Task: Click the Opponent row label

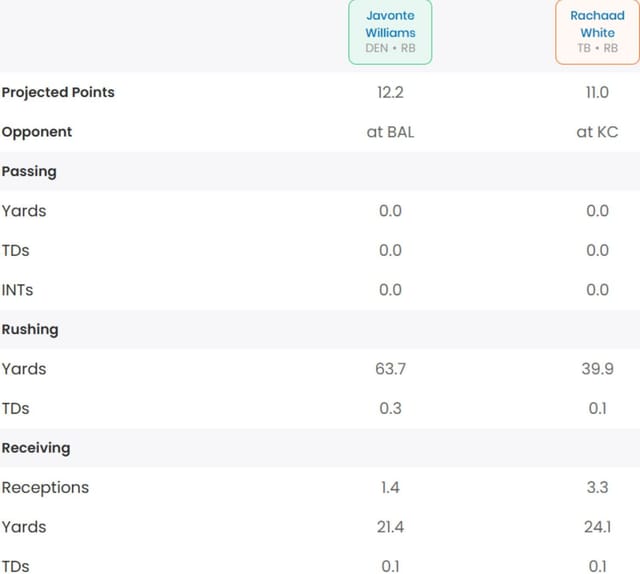Action: click(x=37, y=132)
